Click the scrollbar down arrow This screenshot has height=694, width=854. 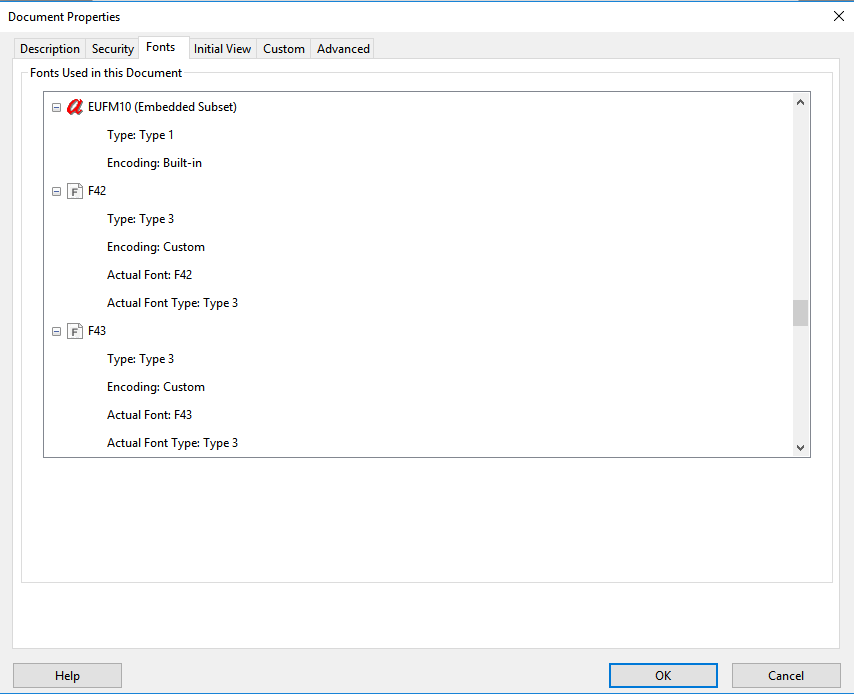pos(800,447)
